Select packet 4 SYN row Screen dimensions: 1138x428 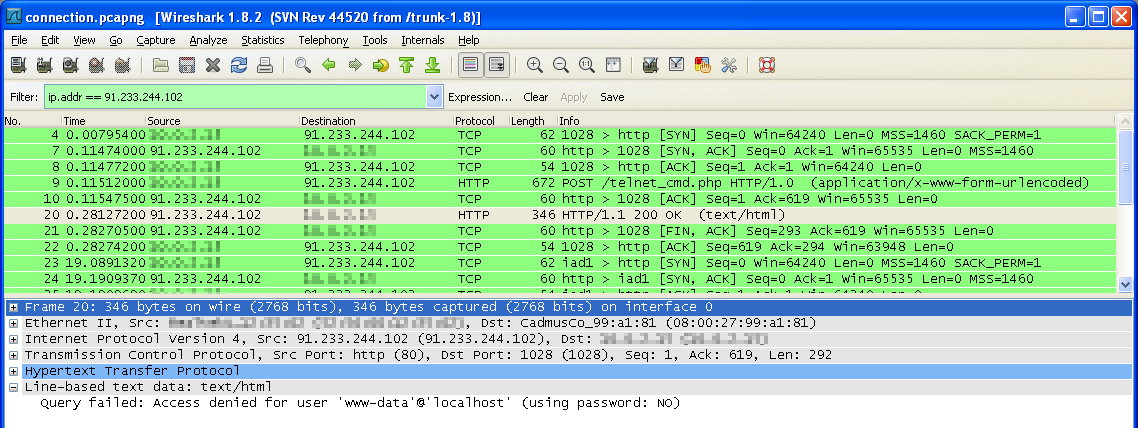[x=560, y=135]
